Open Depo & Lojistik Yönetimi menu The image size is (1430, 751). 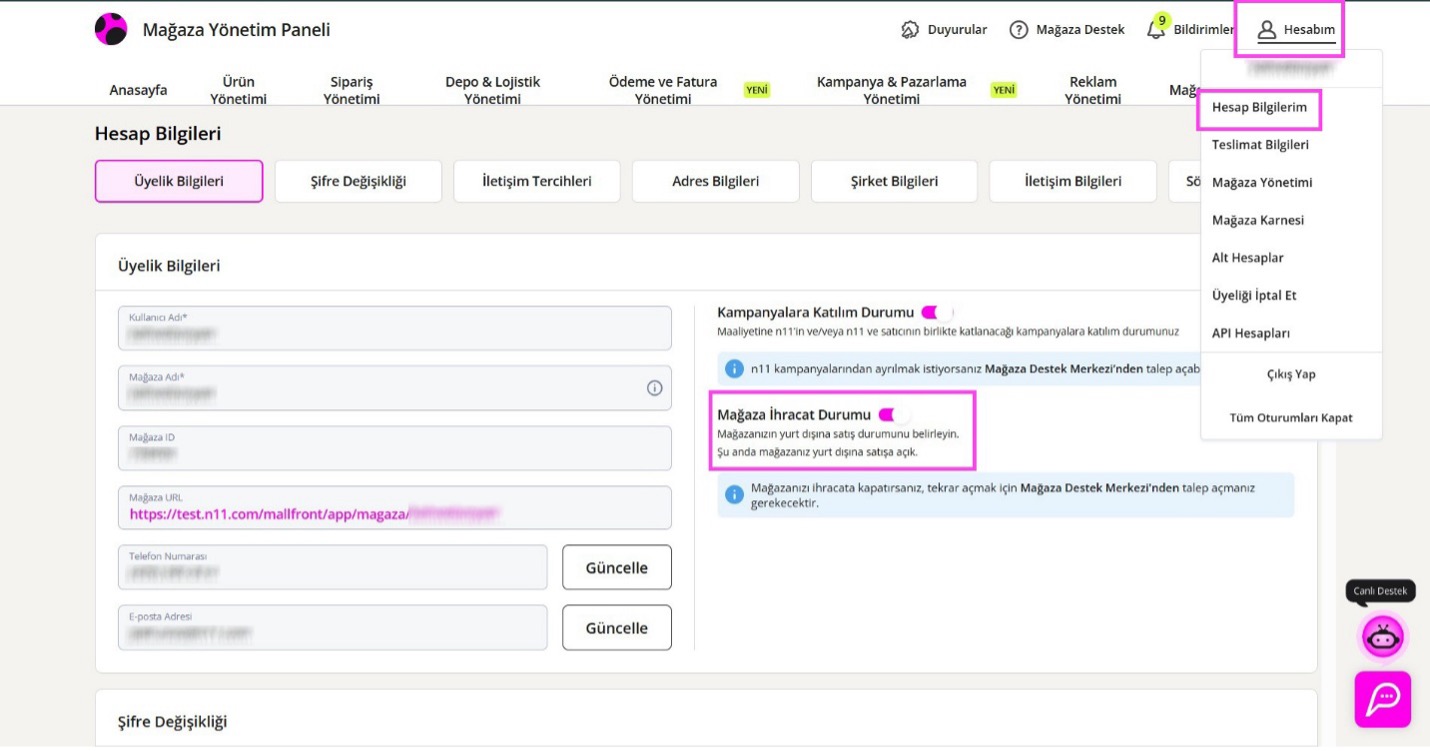pos(492,90)
